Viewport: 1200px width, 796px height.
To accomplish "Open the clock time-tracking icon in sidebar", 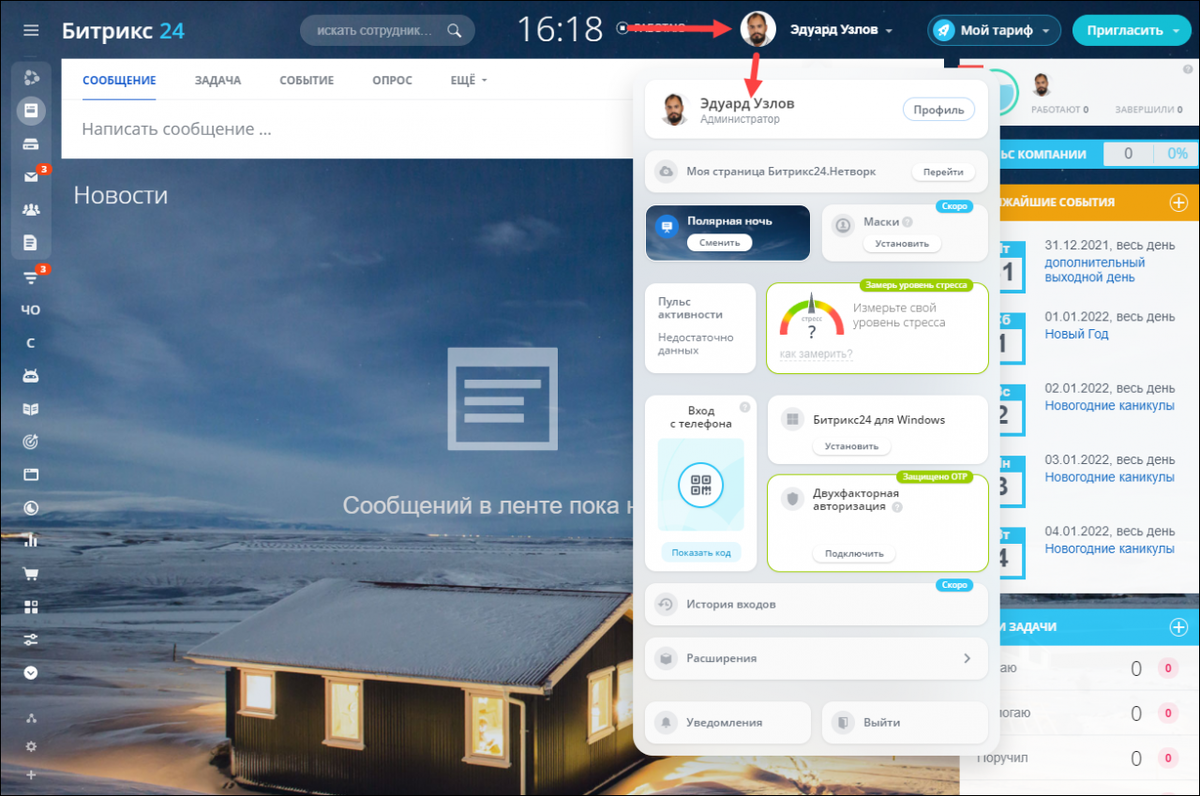I will click(31, 507).
